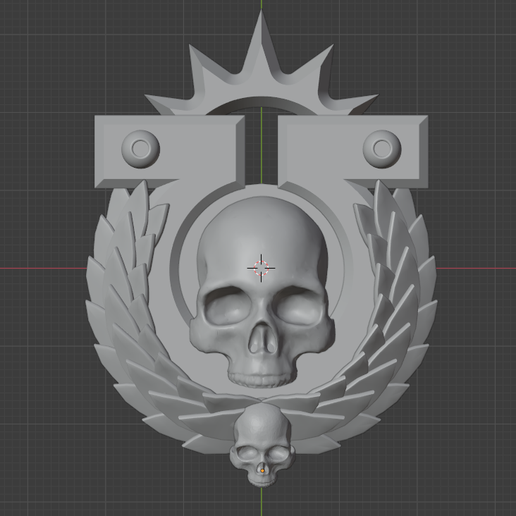516x516 pixels.
Task: Select the orange origin dot on small skull
Action: 263,470
